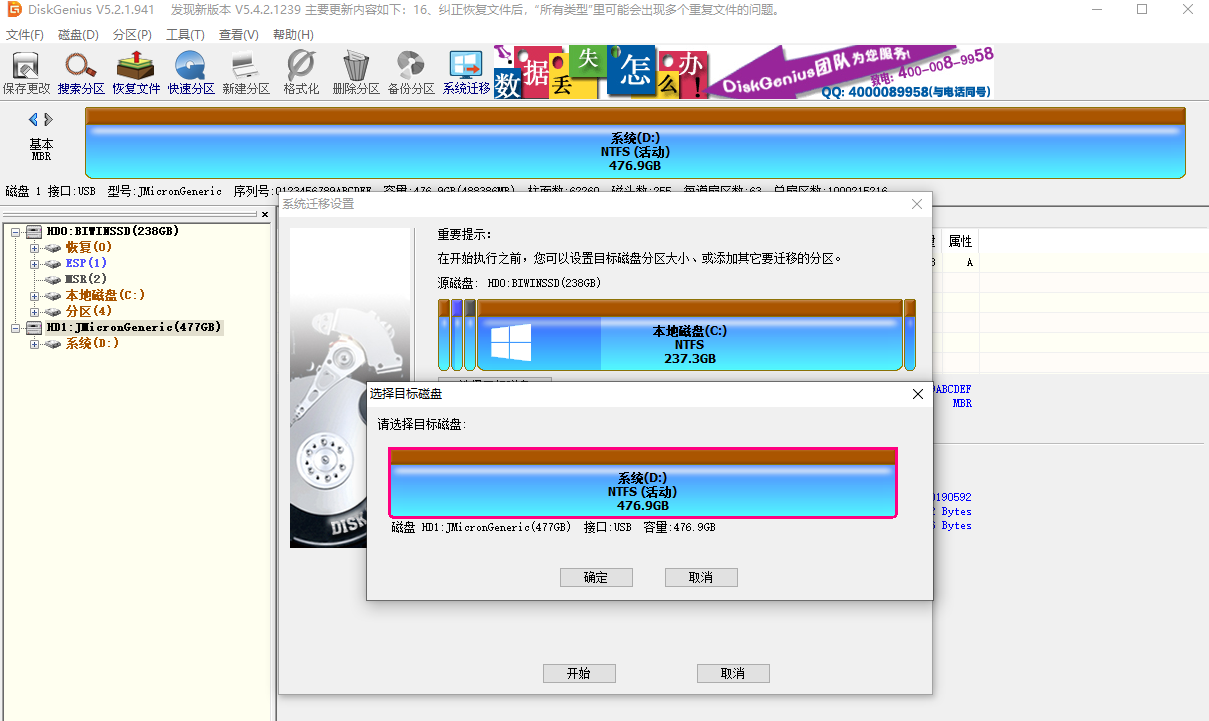The image size is (1209, 721).
Task: Click the drive icon beside 本地磁盘(C:)
Action: pyautogui.click(x=54, y=295)
